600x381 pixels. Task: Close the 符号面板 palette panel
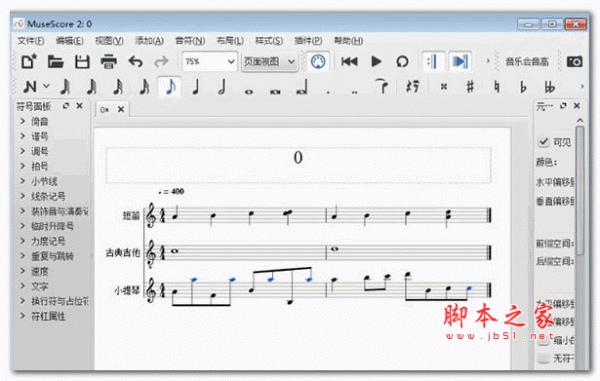(80, 106)
